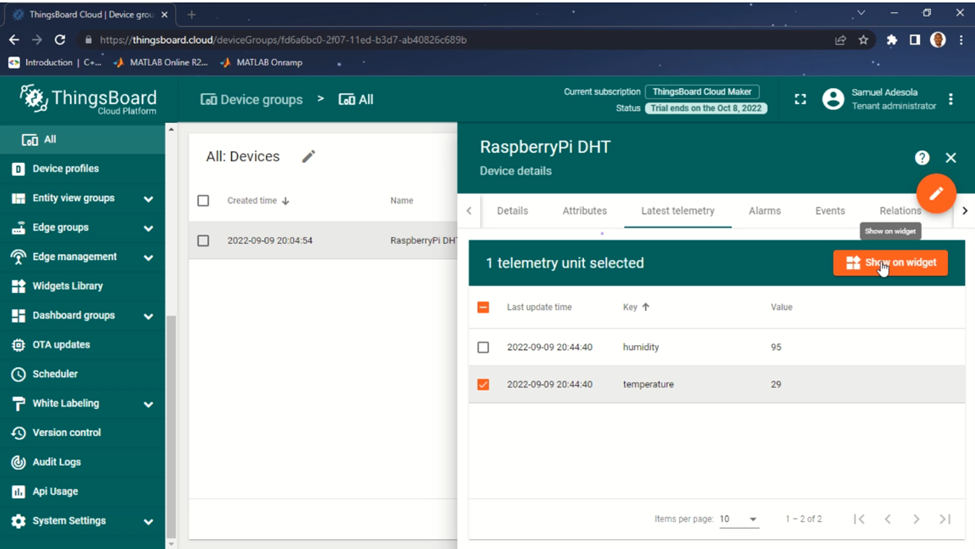The image size is (975, 549).
Task: Open user profile avatar icon
Action: (833, 99)
